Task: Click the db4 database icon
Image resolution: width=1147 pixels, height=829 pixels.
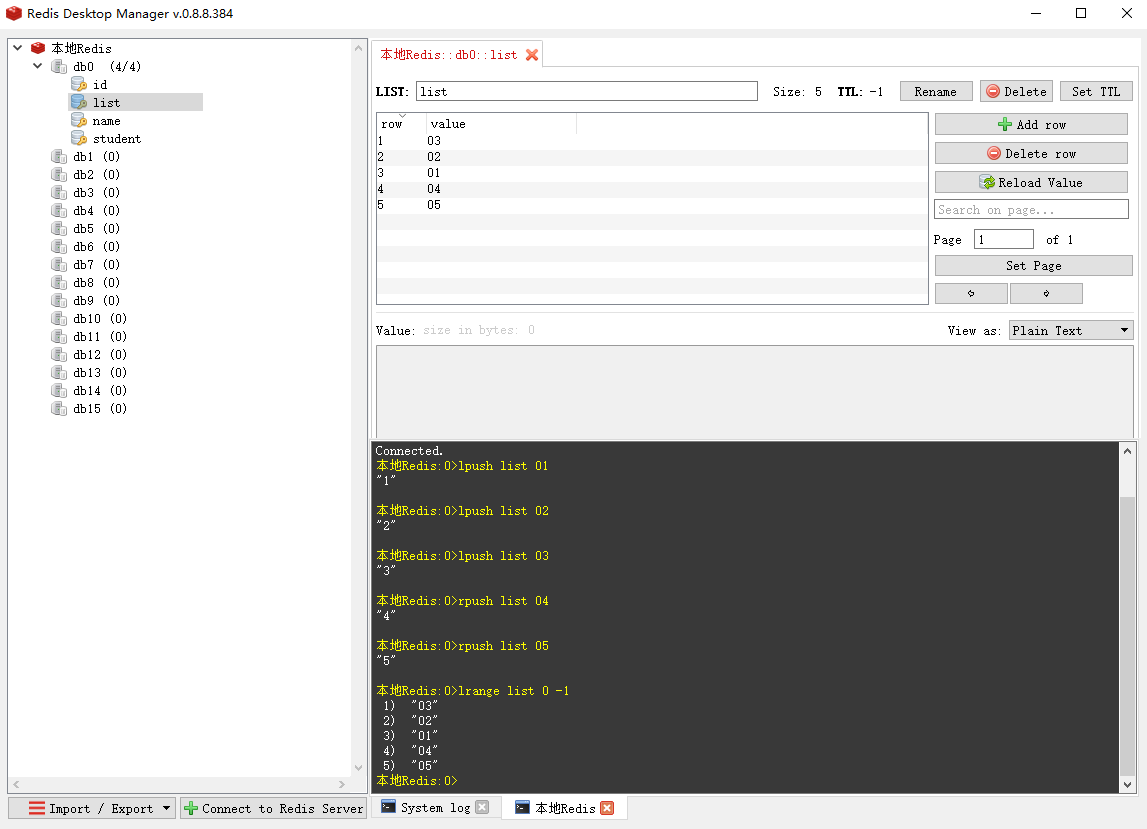Action: click(x=59, y=211)
